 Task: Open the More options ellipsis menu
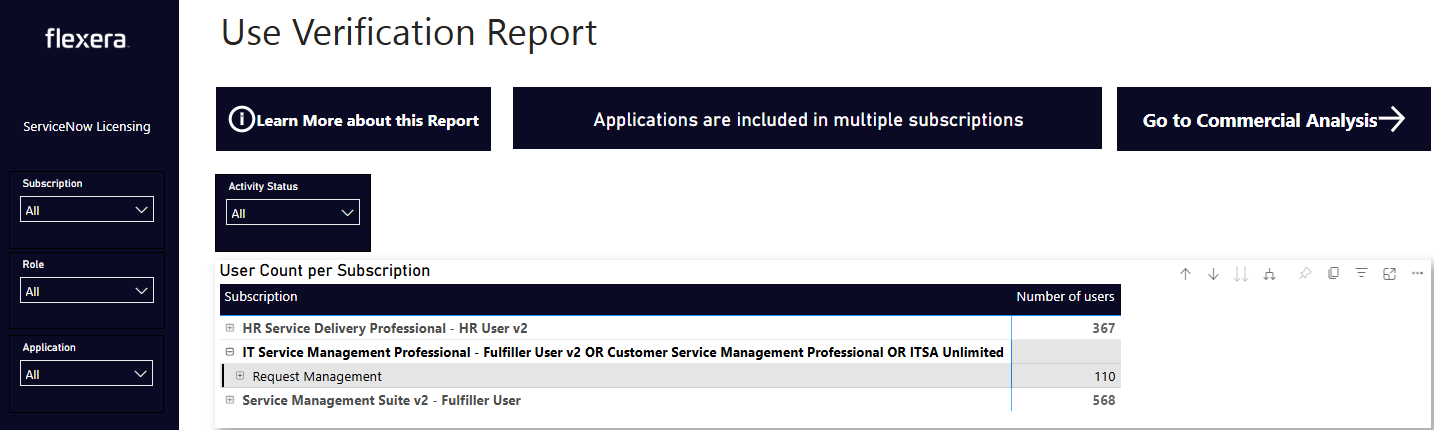(x=1417, y=274)
